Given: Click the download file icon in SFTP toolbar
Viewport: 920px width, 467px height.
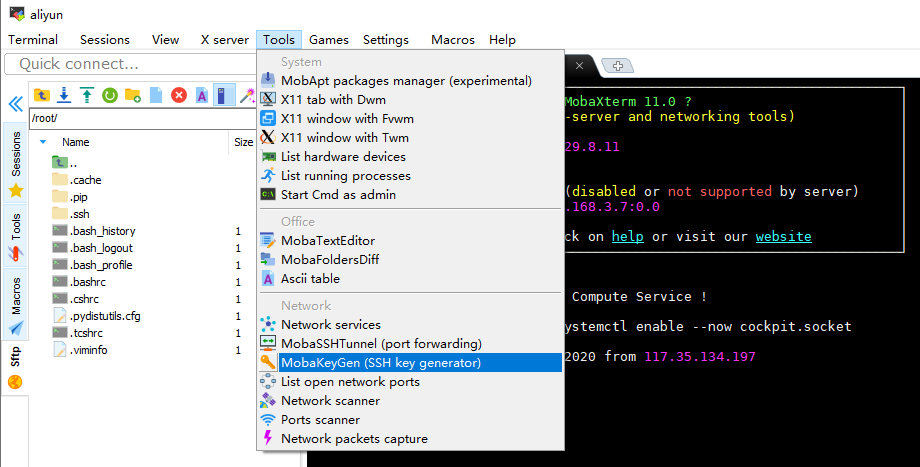Looking at the screenshot, I should coord(64,95).
